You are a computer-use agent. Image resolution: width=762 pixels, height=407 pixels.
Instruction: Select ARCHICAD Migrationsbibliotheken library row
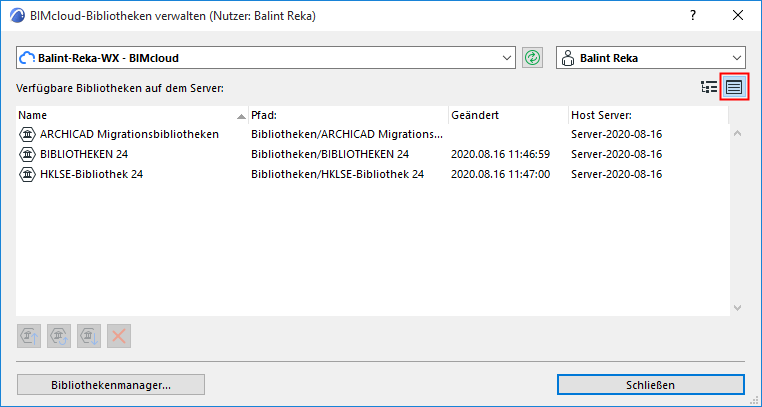(128, 134)
